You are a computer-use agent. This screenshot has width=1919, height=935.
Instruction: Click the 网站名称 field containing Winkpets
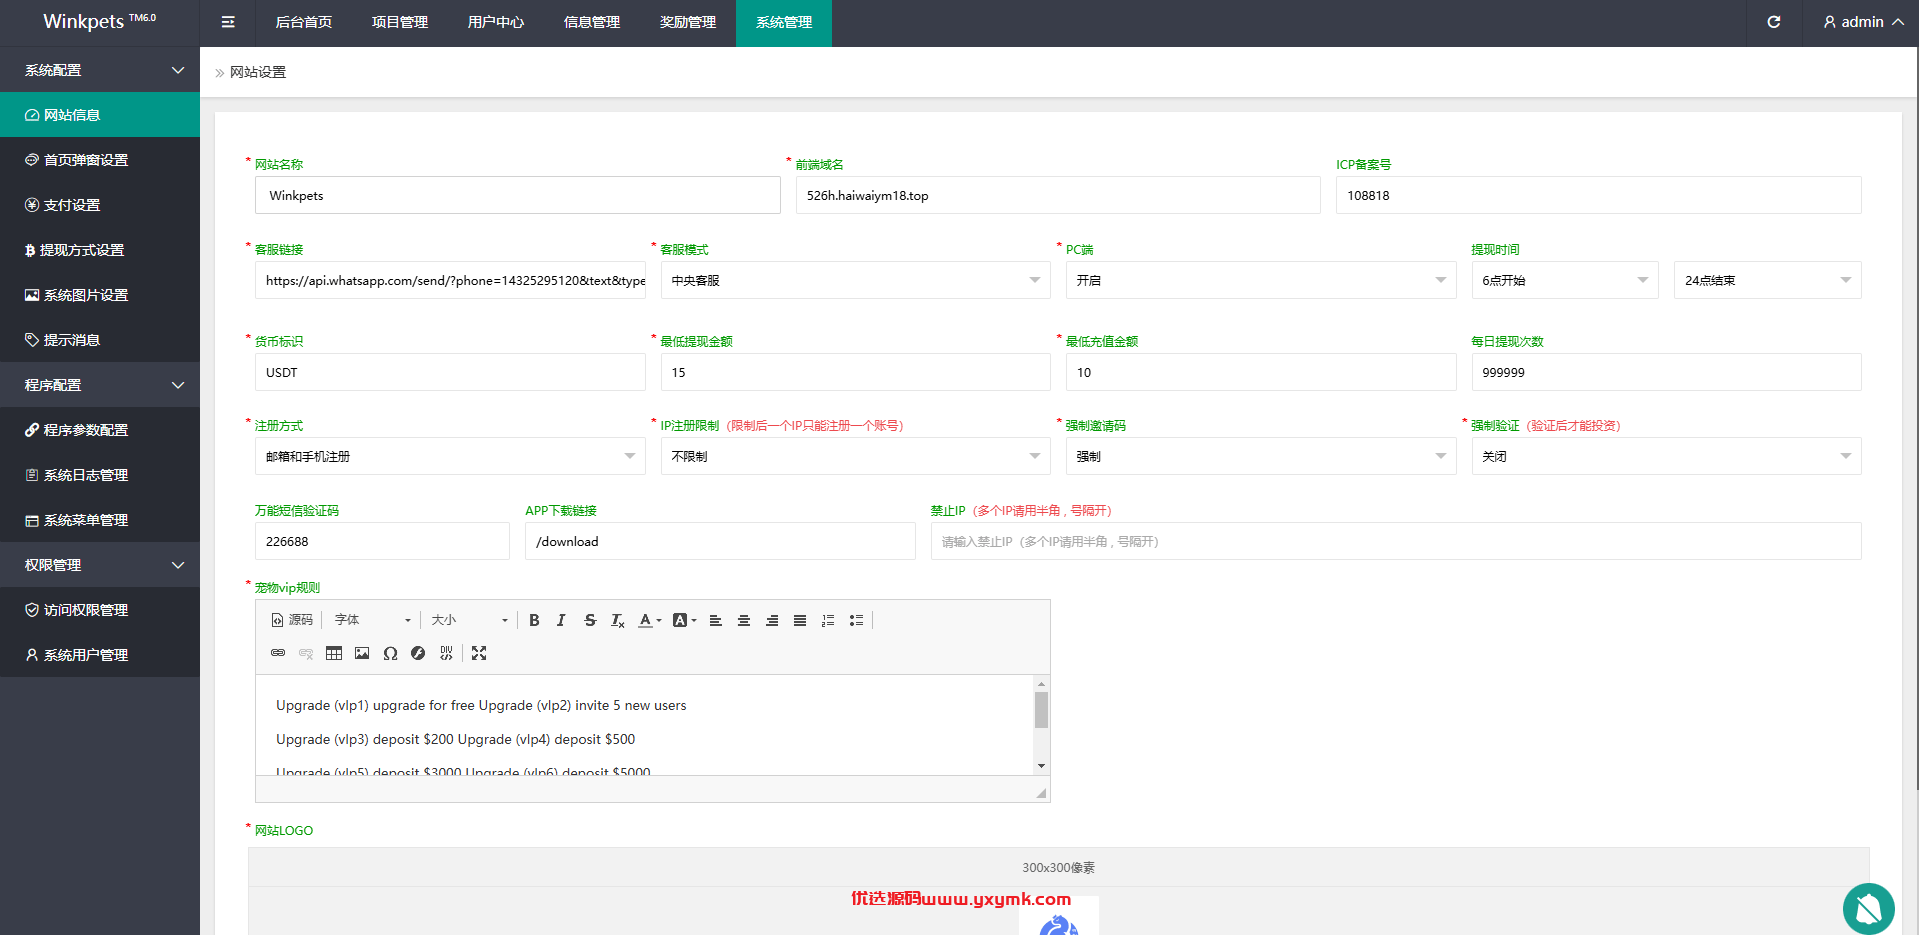(x=518, y=195)
